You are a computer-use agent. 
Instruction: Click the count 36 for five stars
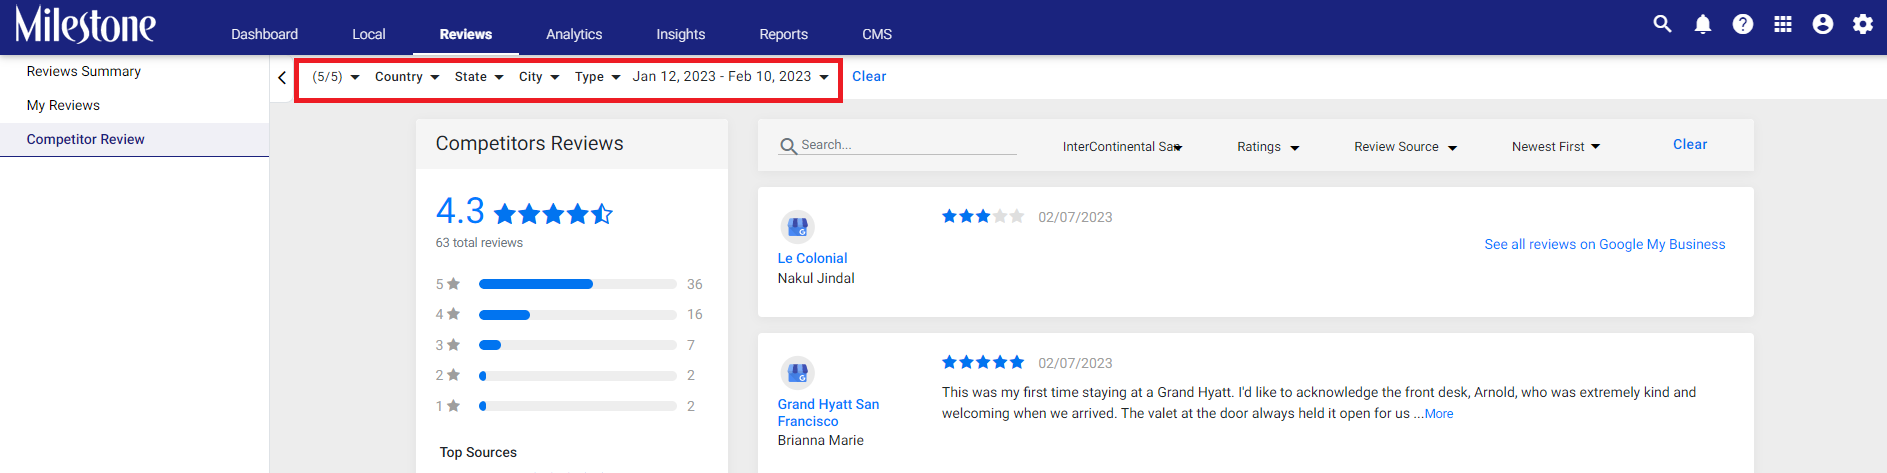pos(695,285)
